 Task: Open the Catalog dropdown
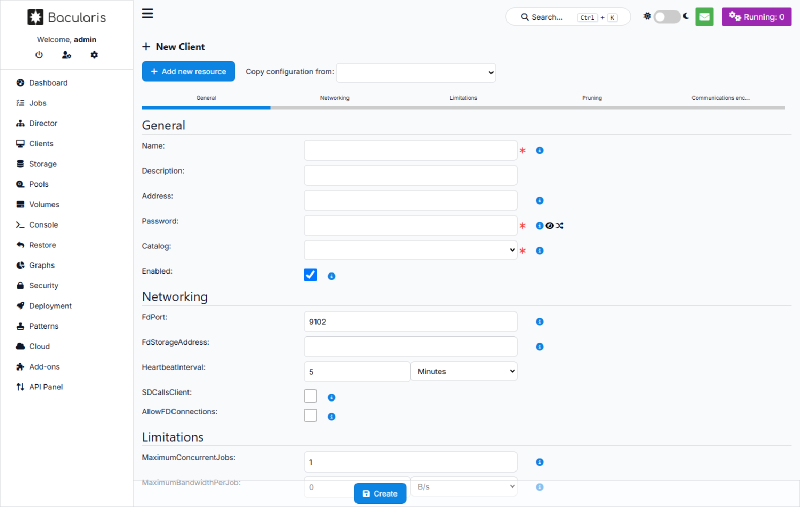pyautogui.click(x=411, y=250)
